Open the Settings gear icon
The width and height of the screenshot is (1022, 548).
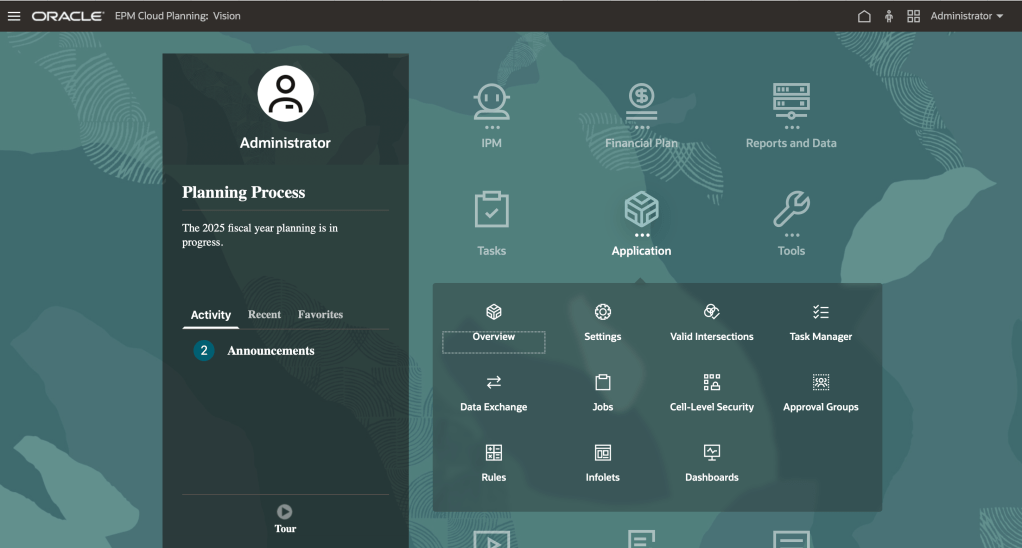point(603,312)
